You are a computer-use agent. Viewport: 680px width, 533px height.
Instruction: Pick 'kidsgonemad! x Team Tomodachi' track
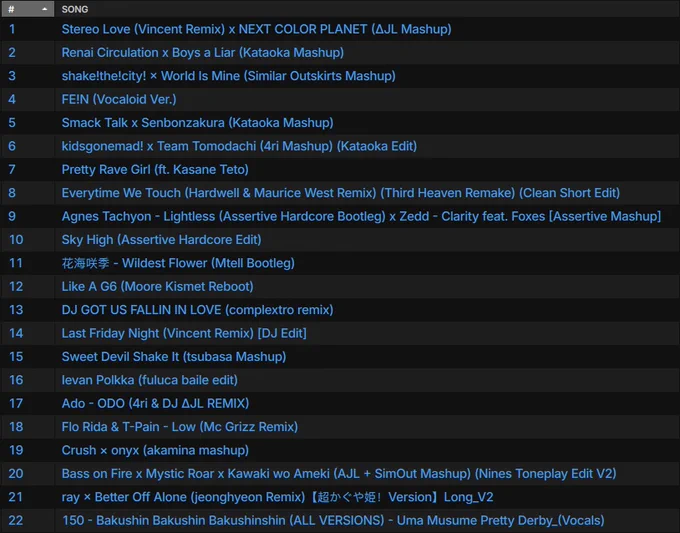point(239,146)
